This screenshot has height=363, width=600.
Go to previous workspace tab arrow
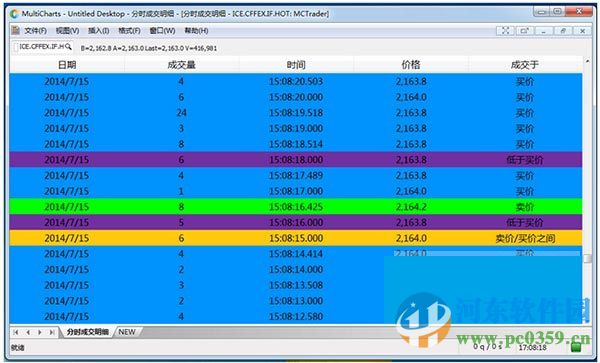coord(28,332)
